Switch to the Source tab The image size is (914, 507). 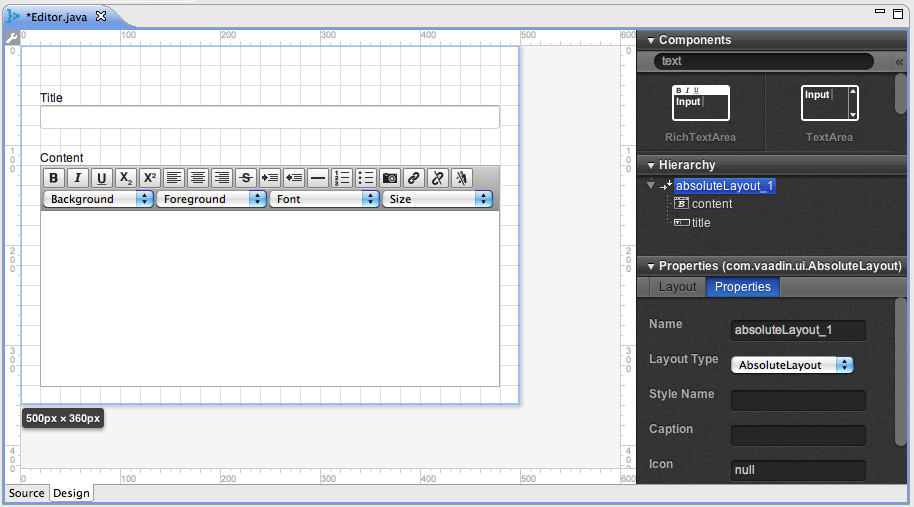point(26,493)
